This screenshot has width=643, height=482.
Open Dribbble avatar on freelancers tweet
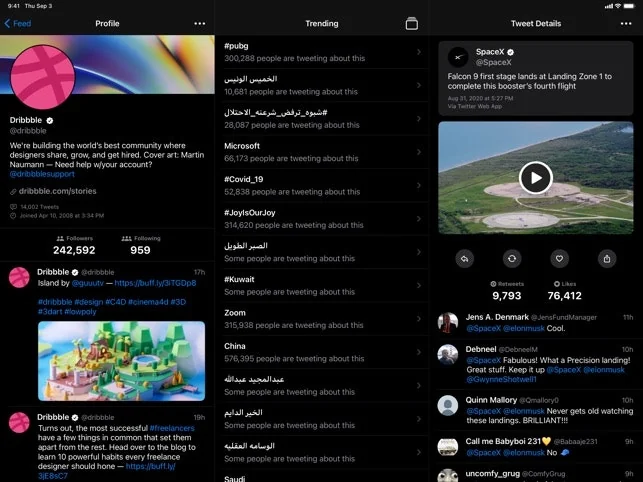[19, 423]
